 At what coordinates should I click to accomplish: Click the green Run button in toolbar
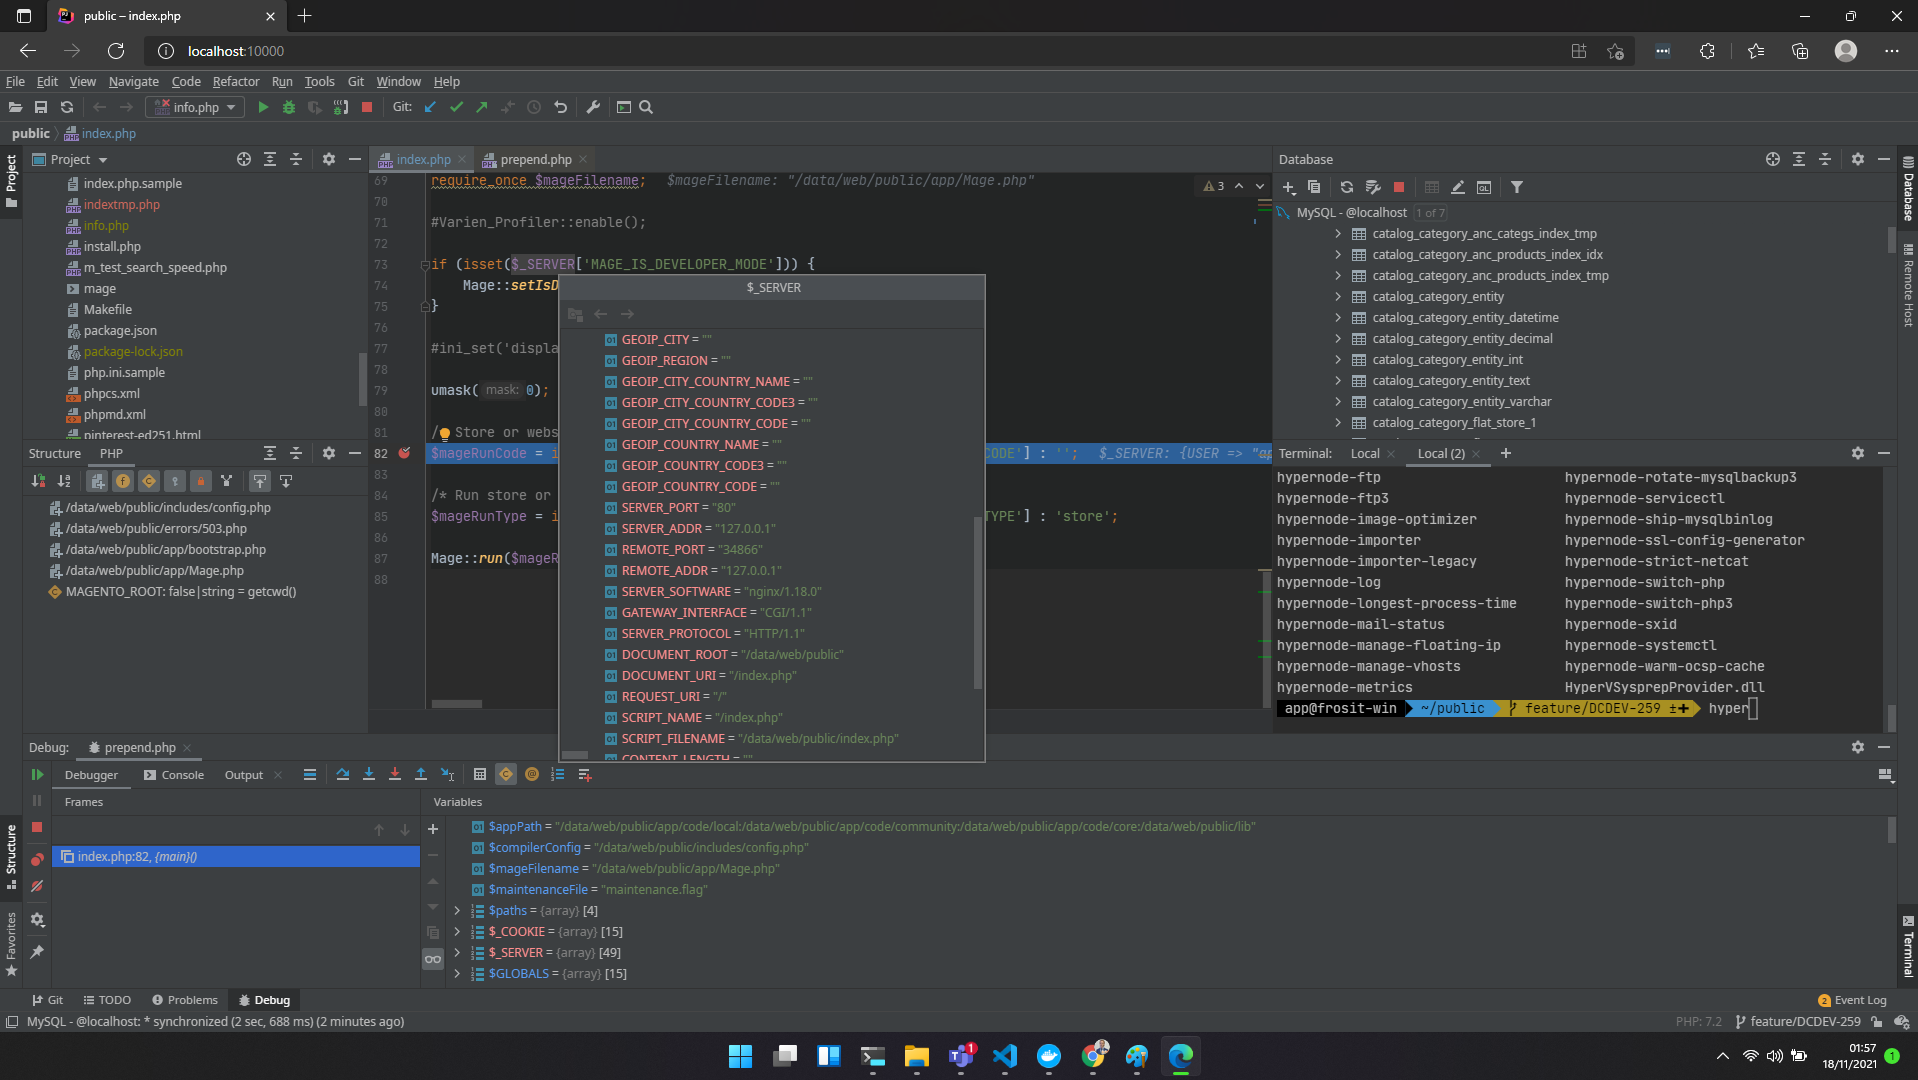pyautogui.click(x=263, y=107)
